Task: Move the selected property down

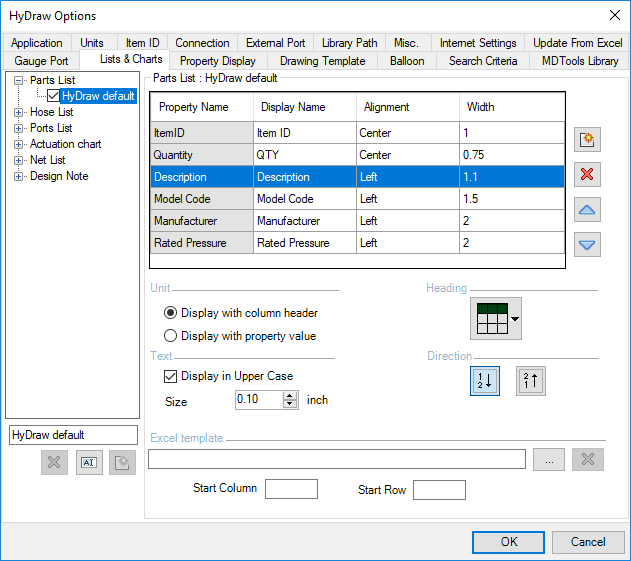Action: (x=589, y=245)
